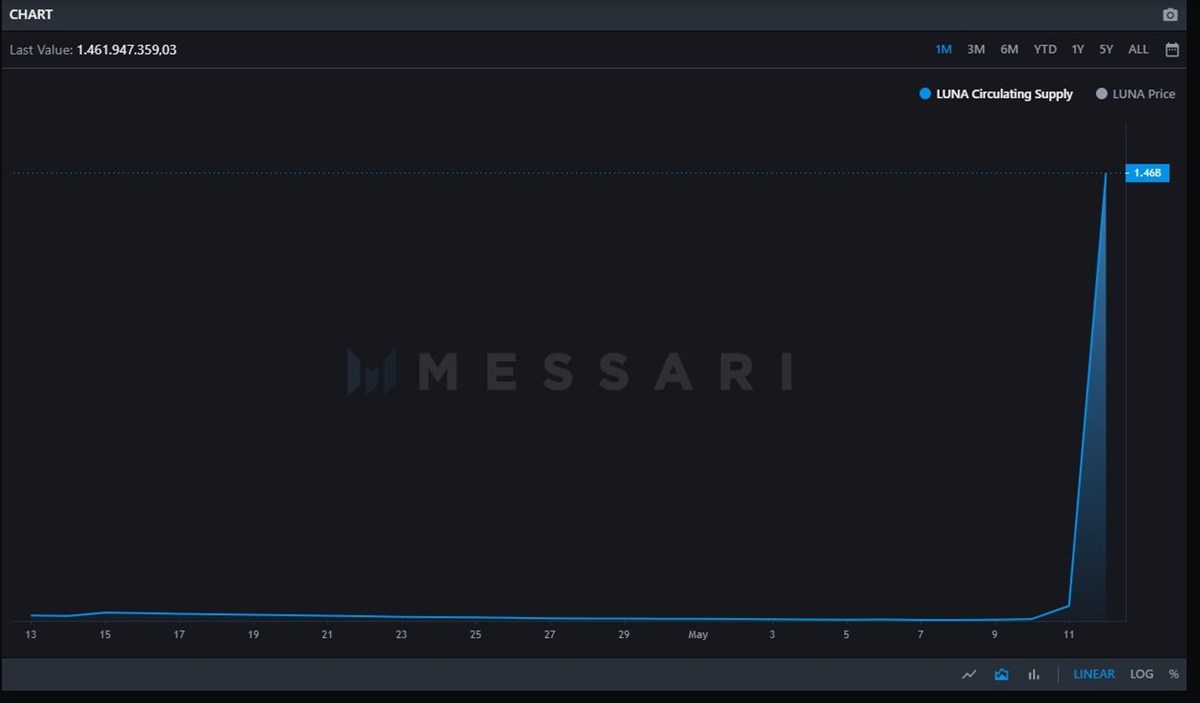This screenshot has height=703, width=1200.
Task: Select the 1Y time range
Action: click(x=1077, y=49)
